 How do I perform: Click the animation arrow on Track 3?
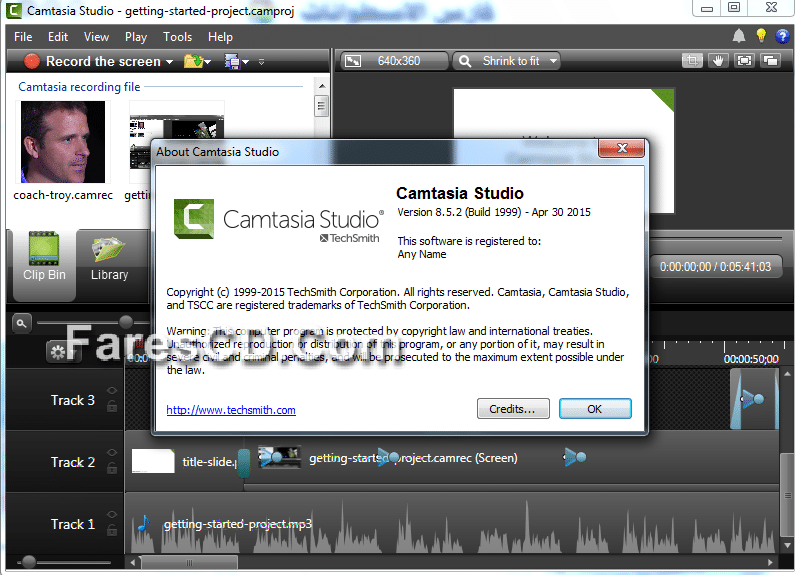pos(753,399)
